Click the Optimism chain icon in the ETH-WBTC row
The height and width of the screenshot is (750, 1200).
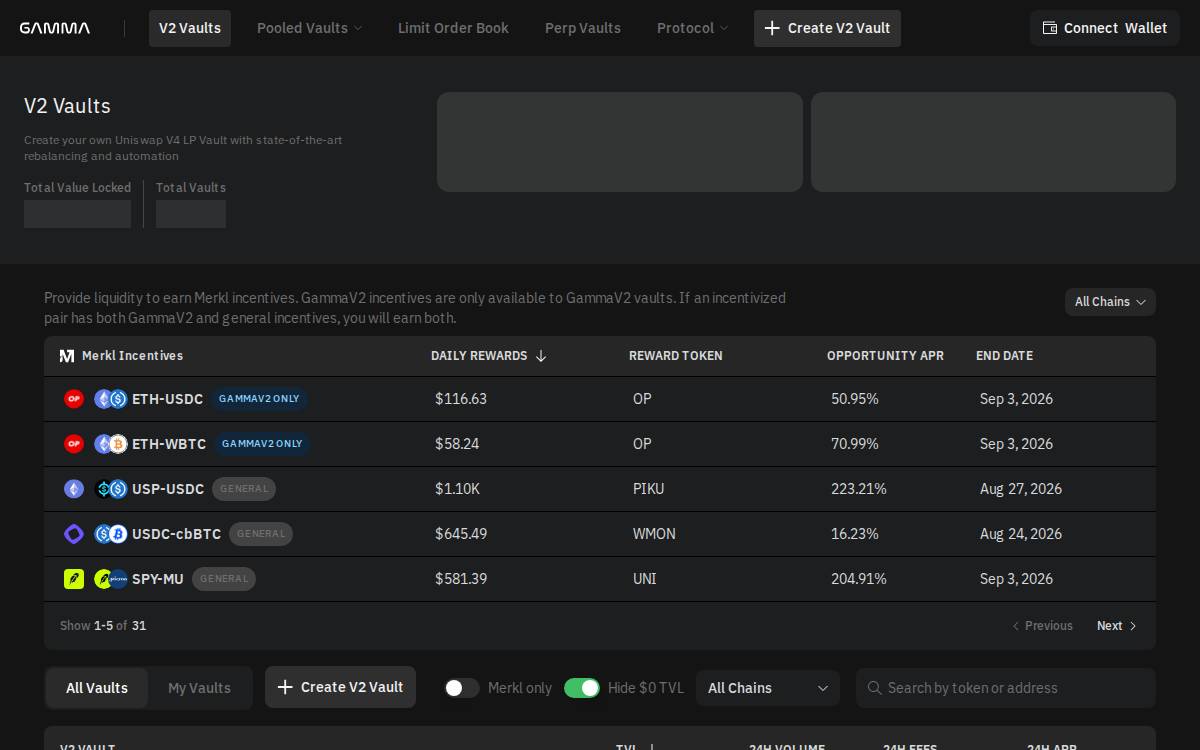tap(74, 444)
